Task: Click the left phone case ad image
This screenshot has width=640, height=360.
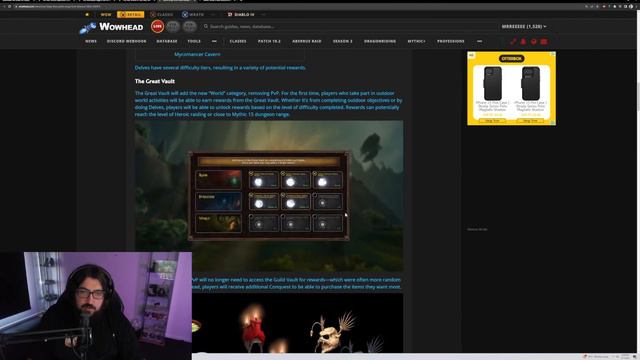Action: coord(493,84)
